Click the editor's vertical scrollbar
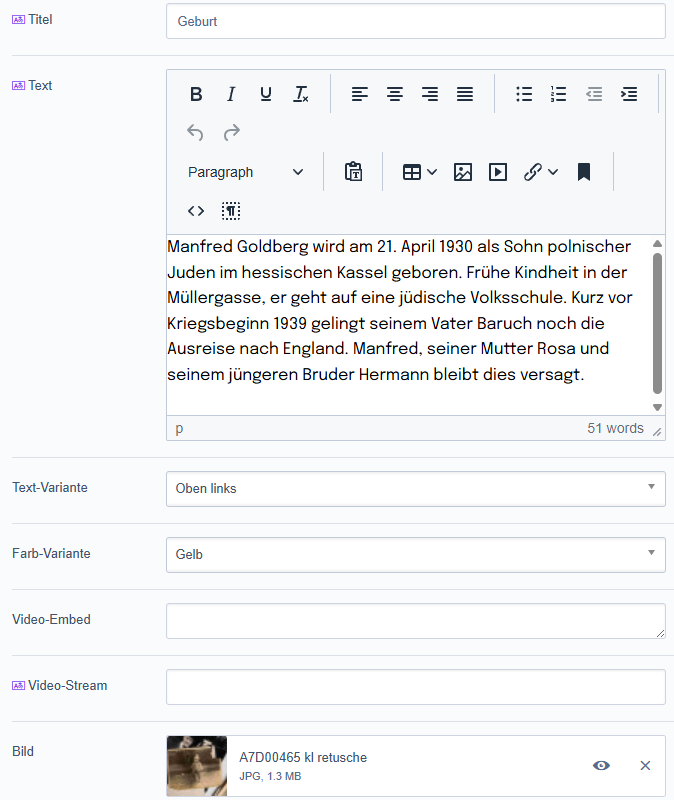 pyautogui.click(x=657, y=320)
